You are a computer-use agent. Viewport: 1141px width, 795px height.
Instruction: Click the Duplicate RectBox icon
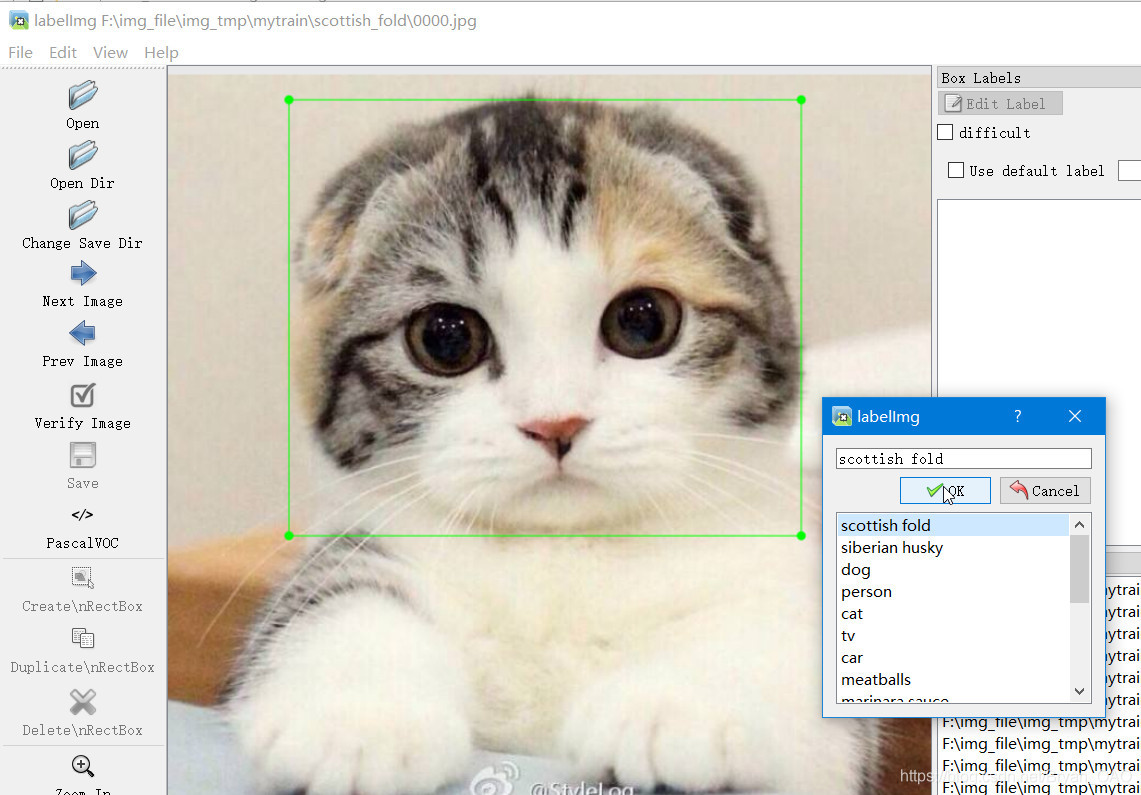point(82,638)
